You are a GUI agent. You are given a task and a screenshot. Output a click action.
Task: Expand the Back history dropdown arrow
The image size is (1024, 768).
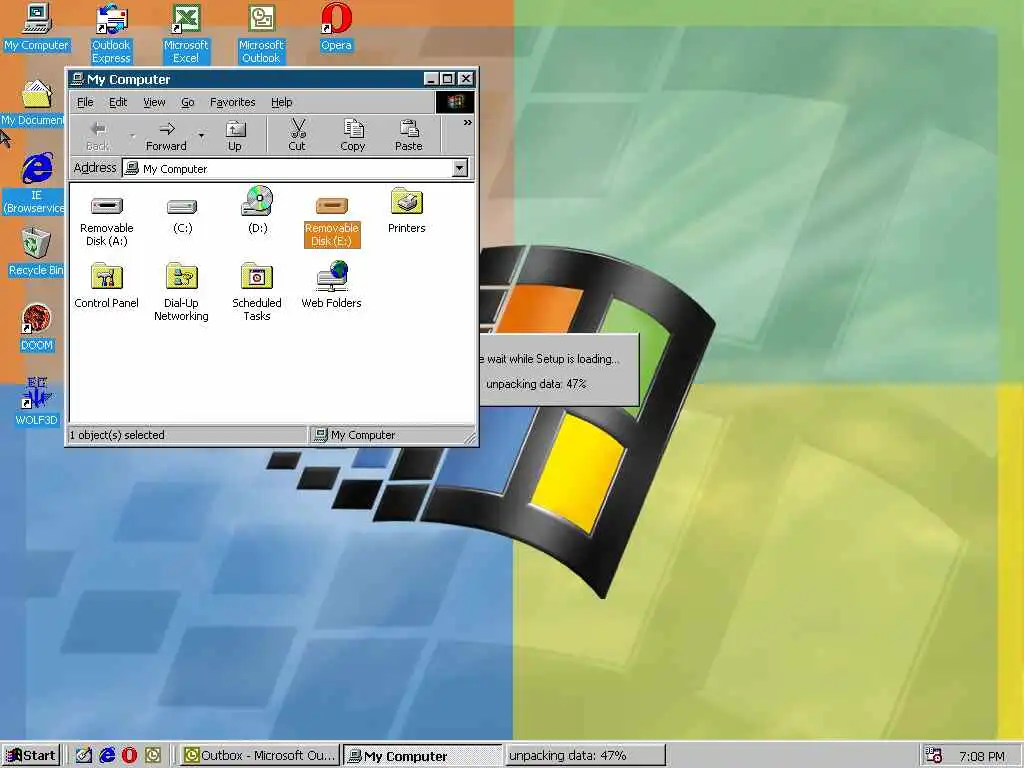point(133,136)
